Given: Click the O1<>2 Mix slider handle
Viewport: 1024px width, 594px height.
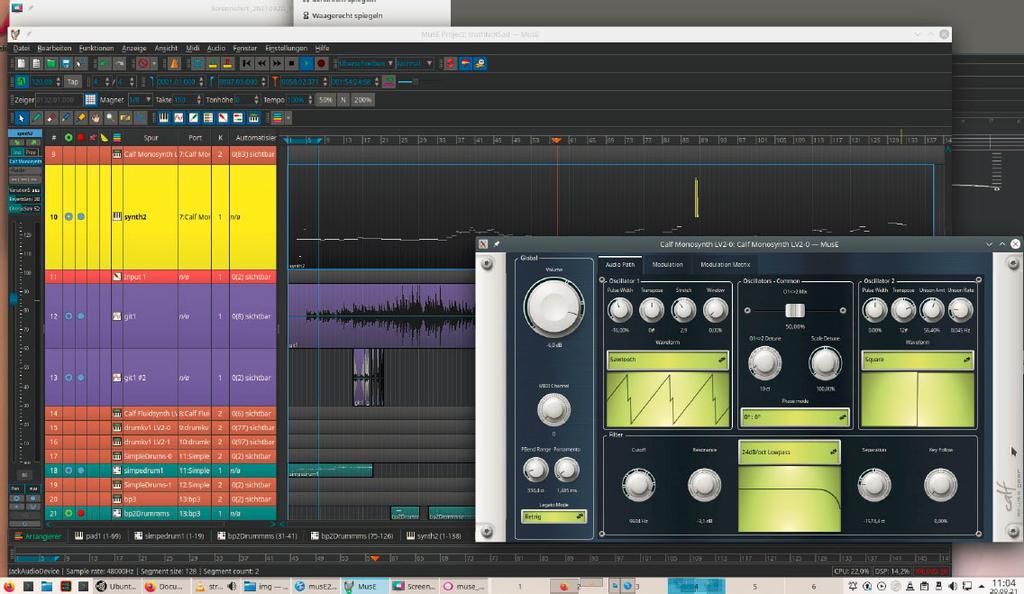Looking at the screenshot, I should coord(795,310).
